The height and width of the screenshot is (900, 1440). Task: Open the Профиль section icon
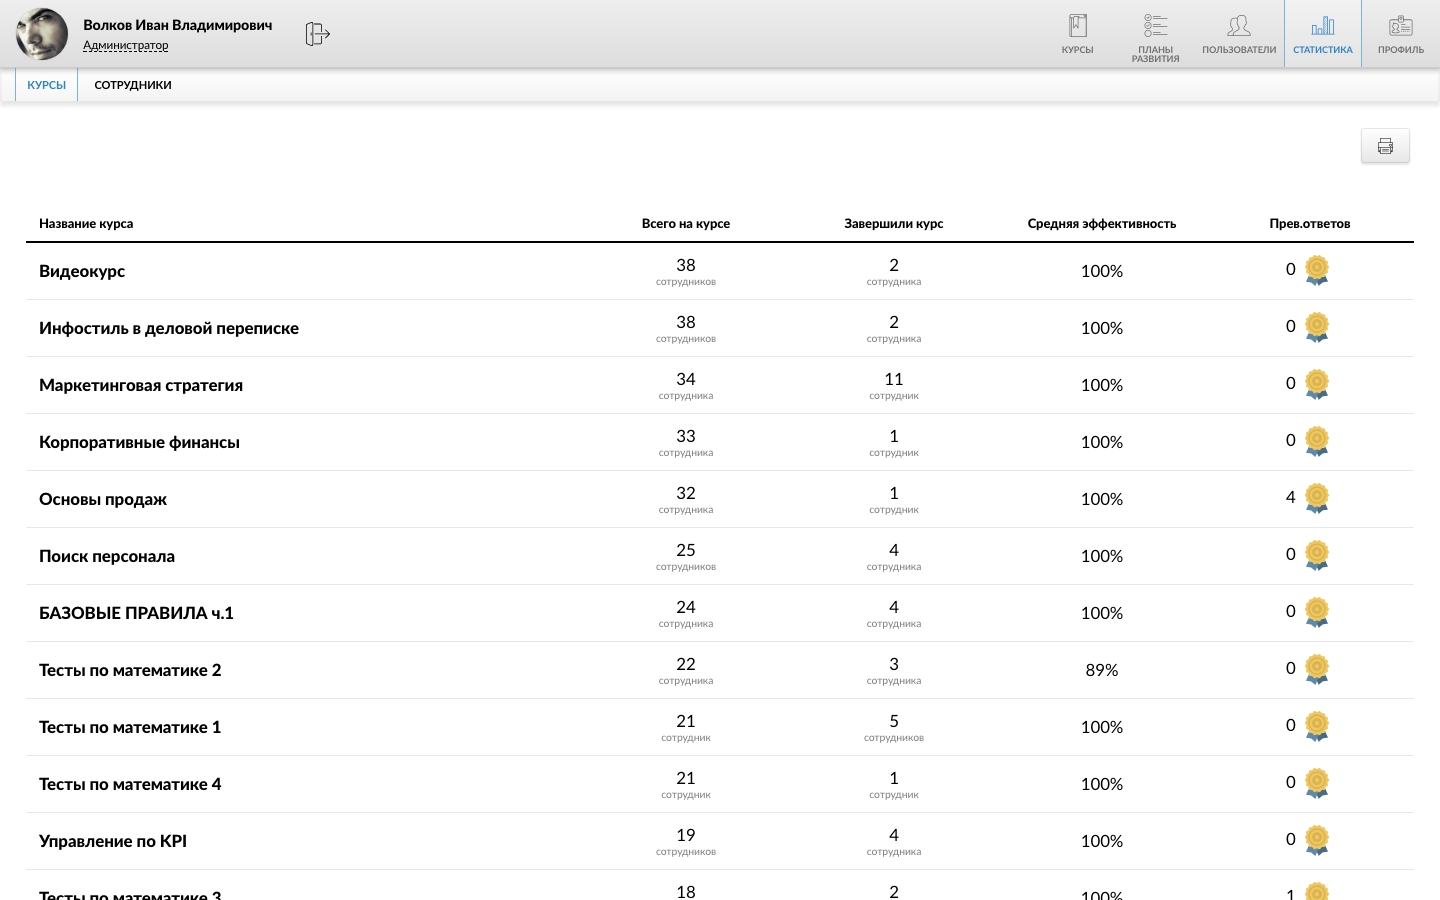(x=1400, y=33)
